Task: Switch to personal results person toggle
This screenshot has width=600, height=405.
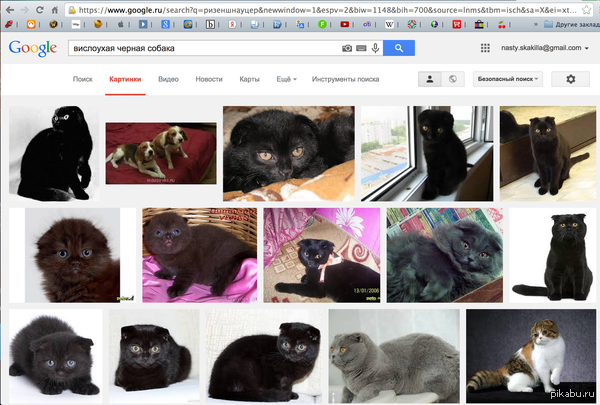Action: (430, 78)
